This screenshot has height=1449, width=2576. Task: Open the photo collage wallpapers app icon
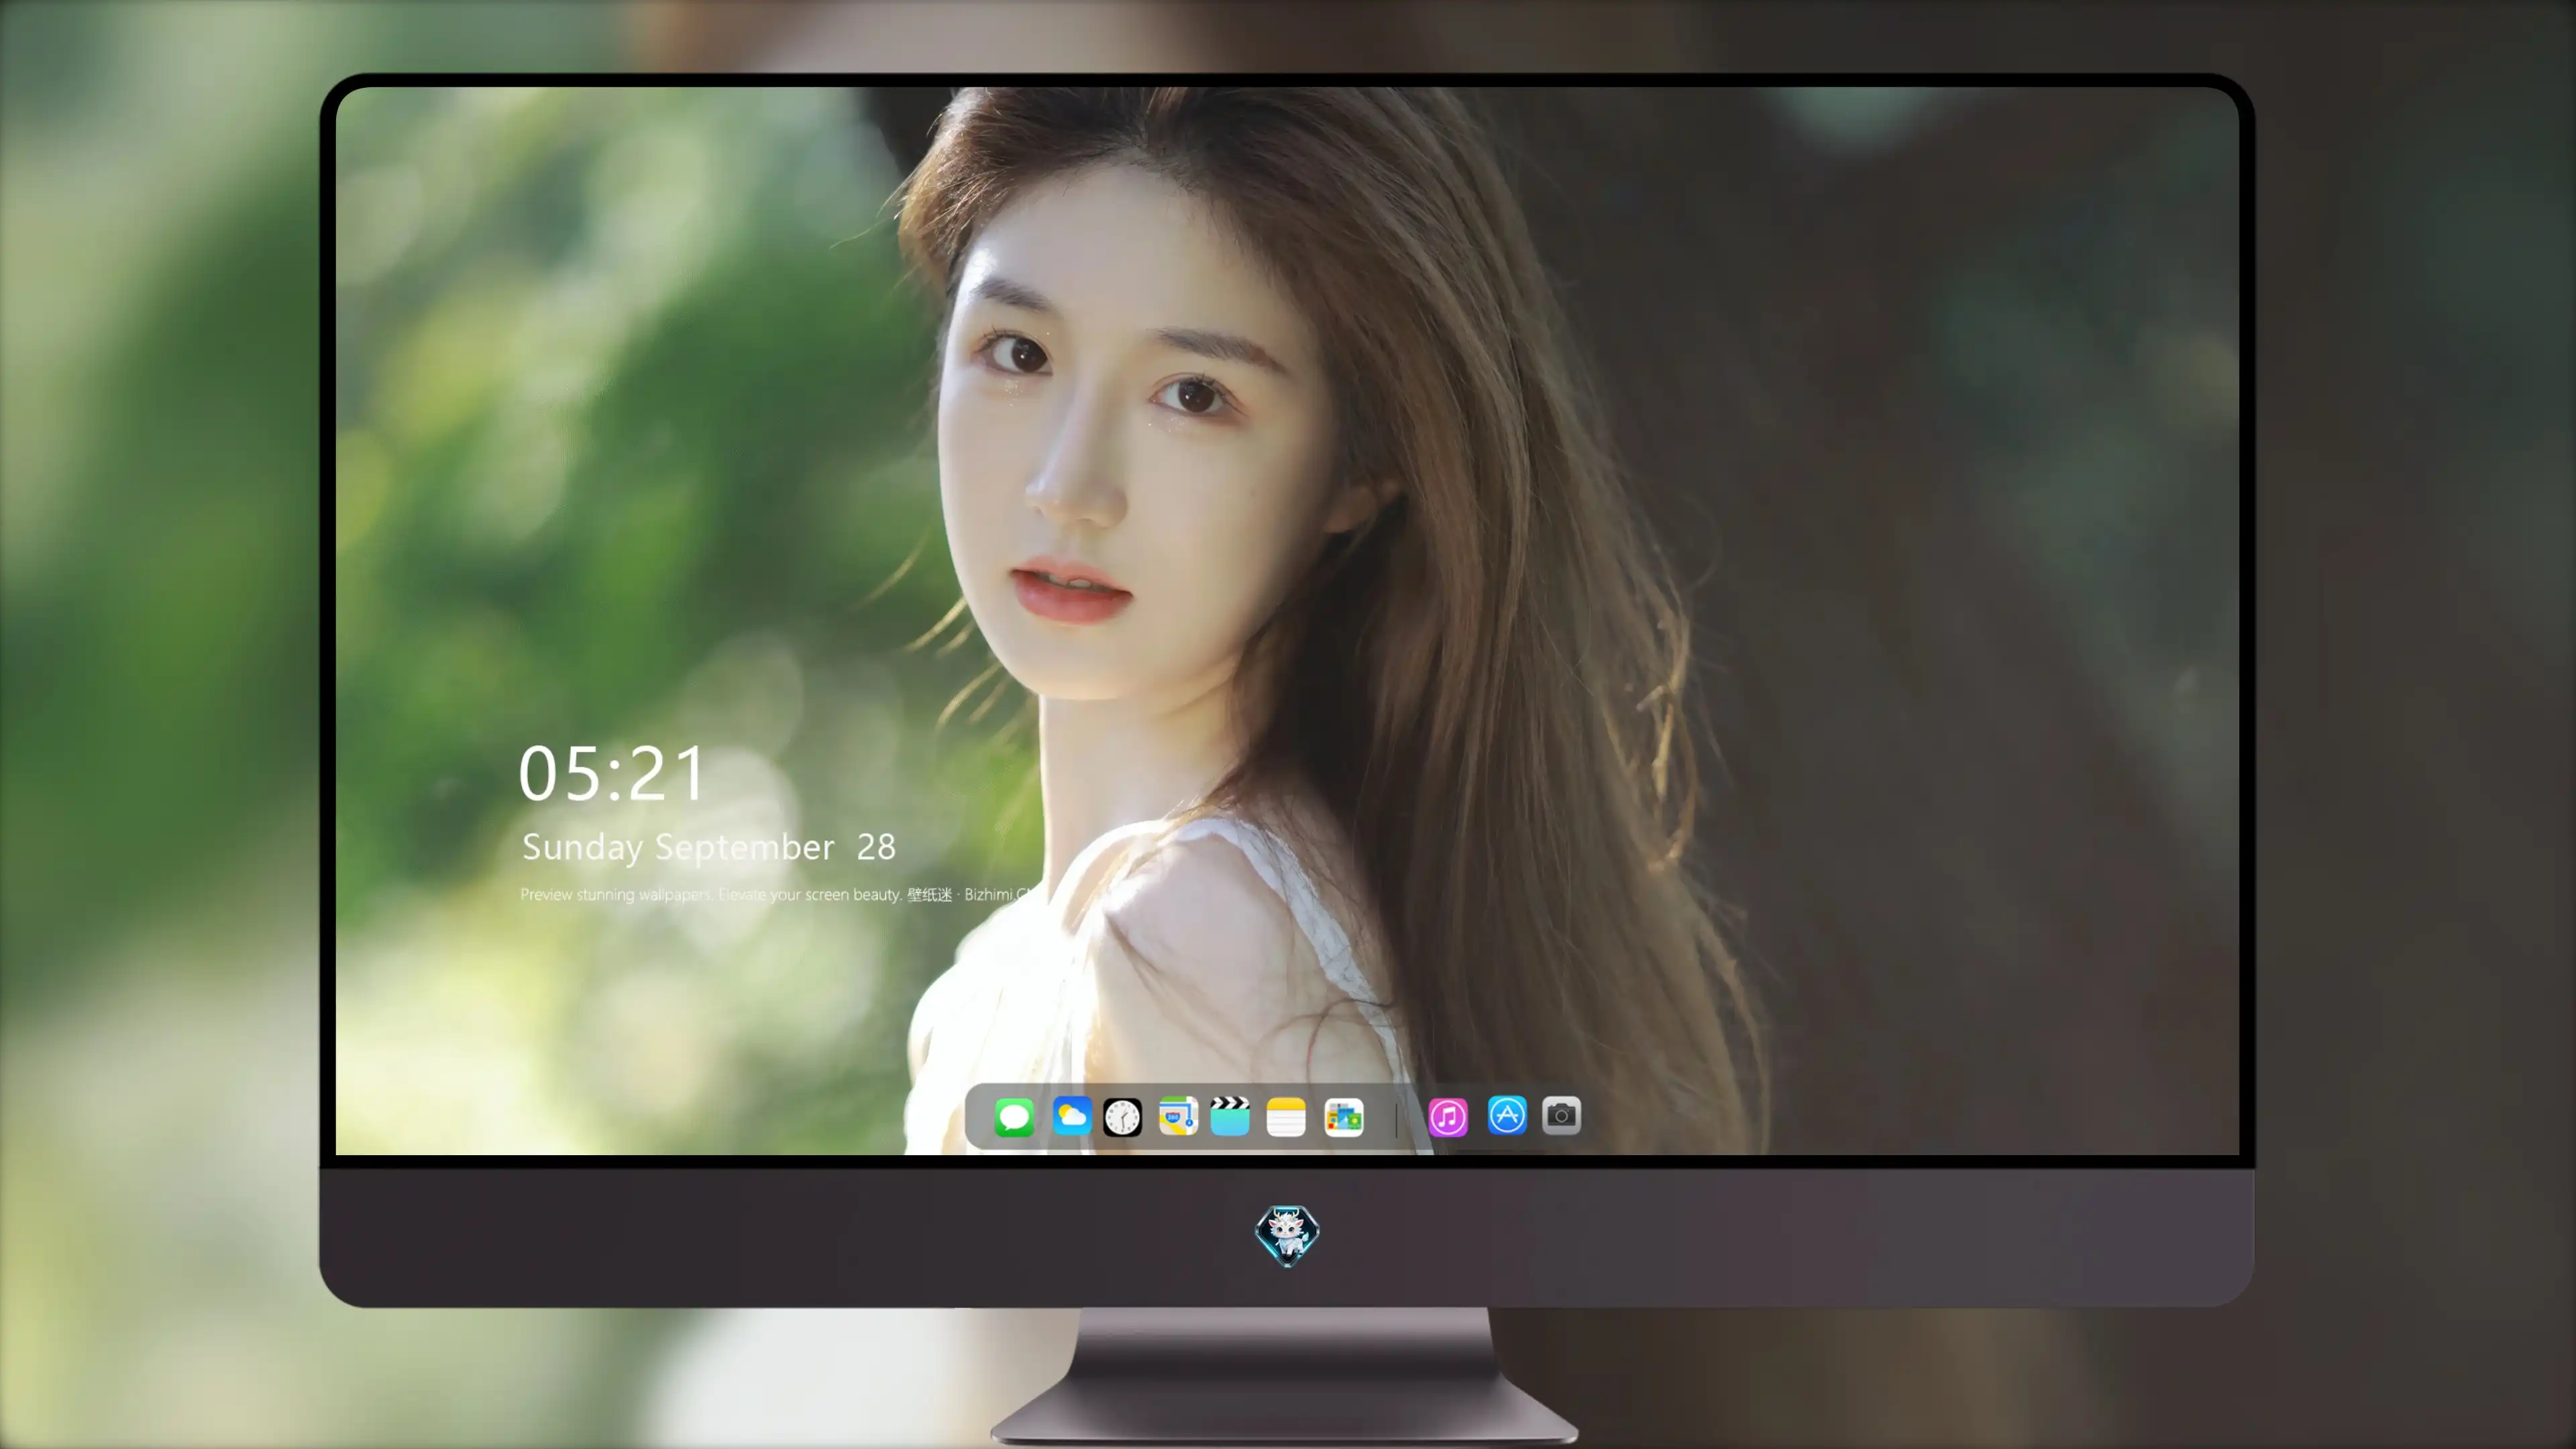tap(1344, 1117)
